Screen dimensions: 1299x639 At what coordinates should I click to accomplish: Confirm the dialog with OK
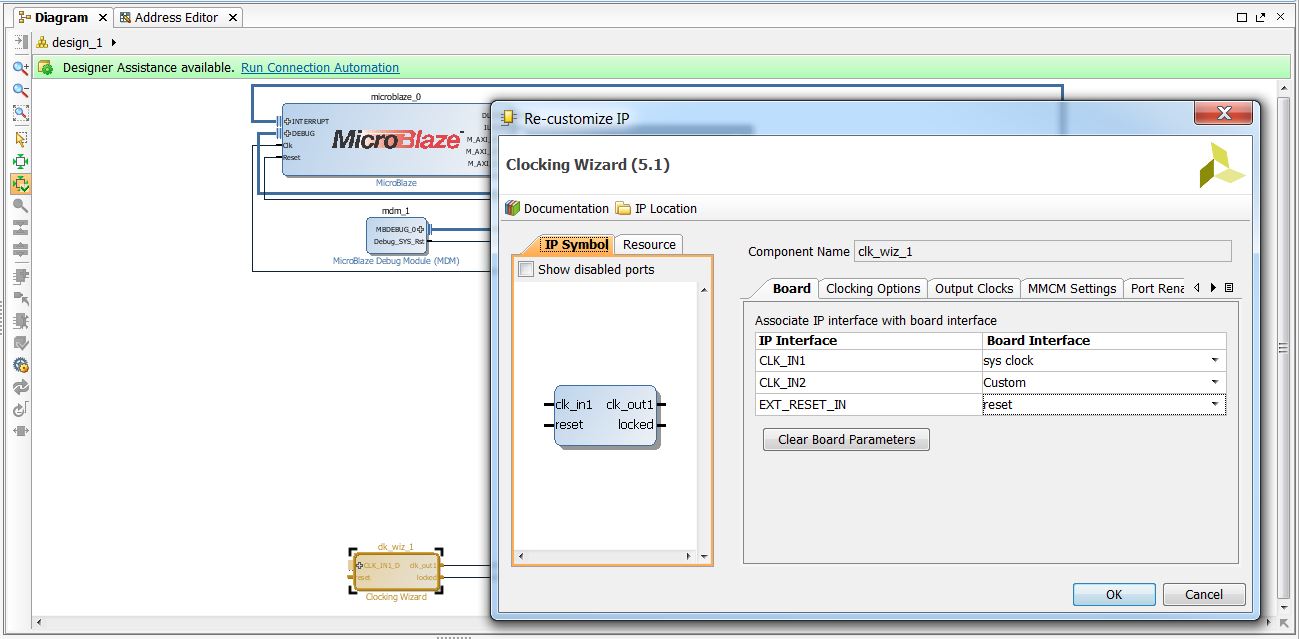point(1114,594)
